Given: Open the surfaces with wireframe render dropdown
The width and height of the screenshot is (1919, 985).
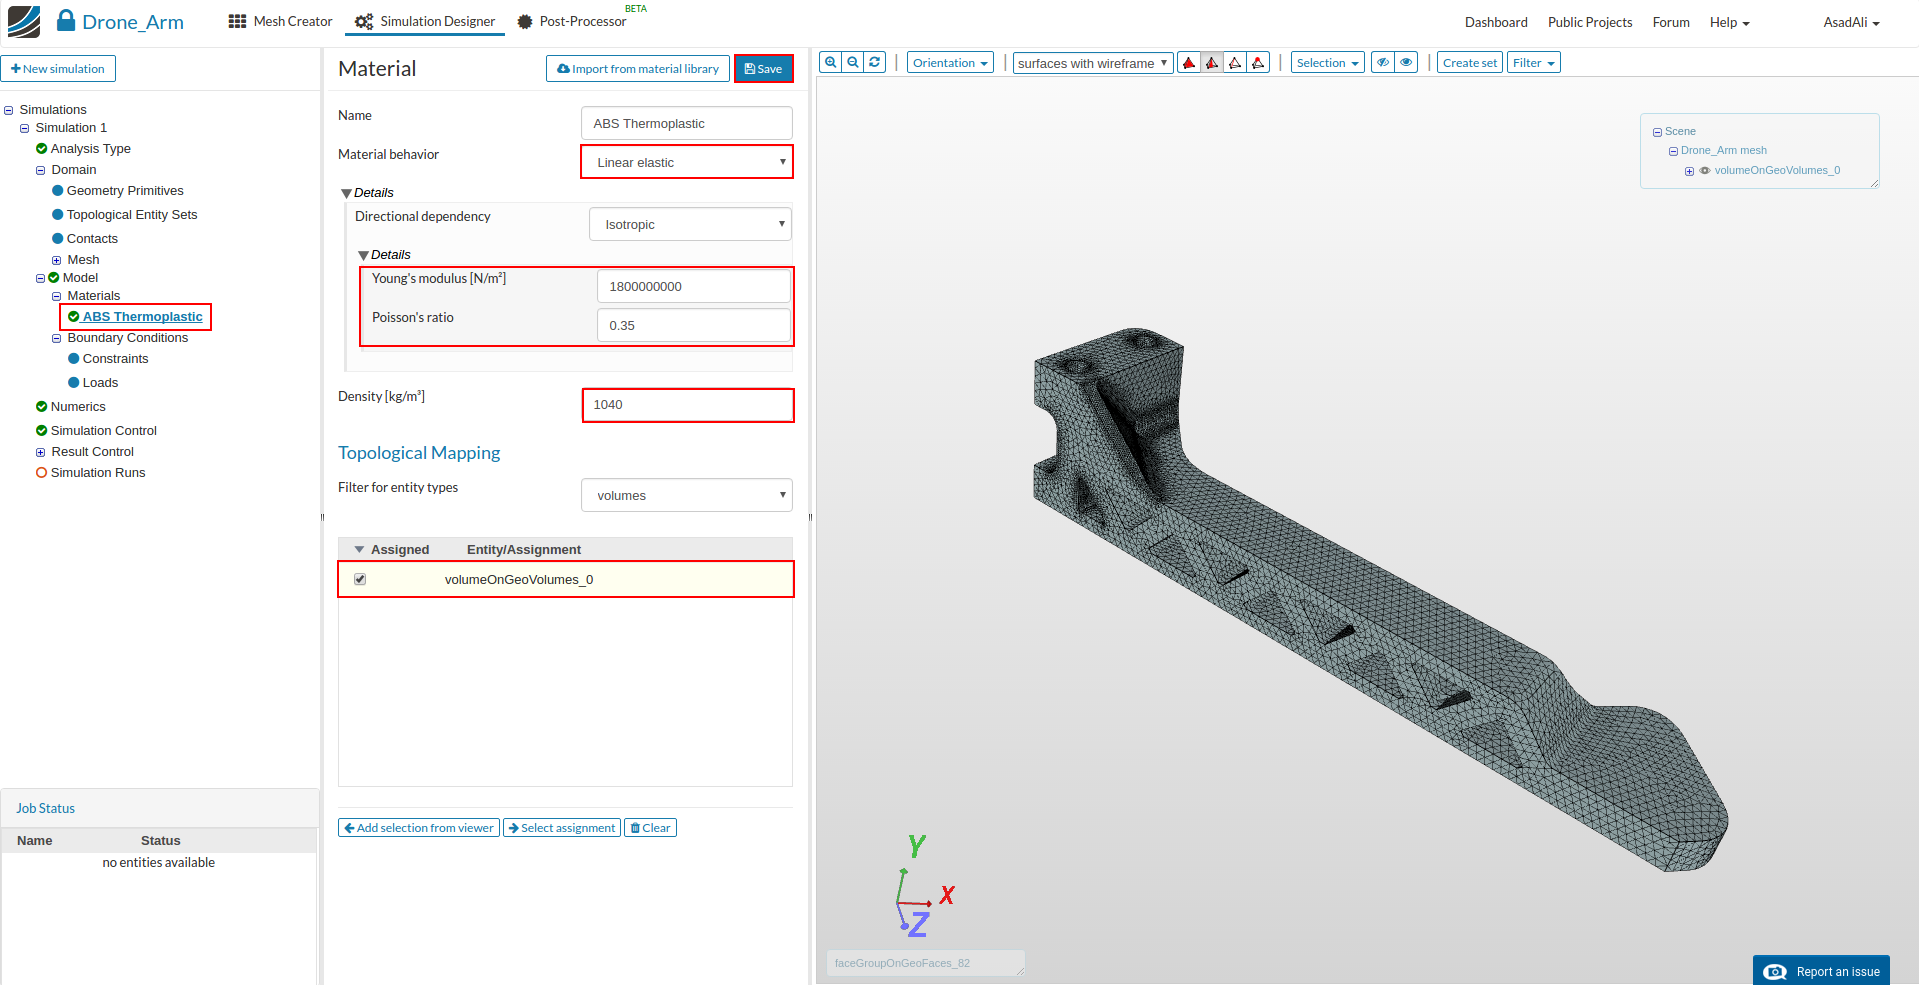Looking at the screenshot, I should pyautogui.click(x=1093, y=63).
